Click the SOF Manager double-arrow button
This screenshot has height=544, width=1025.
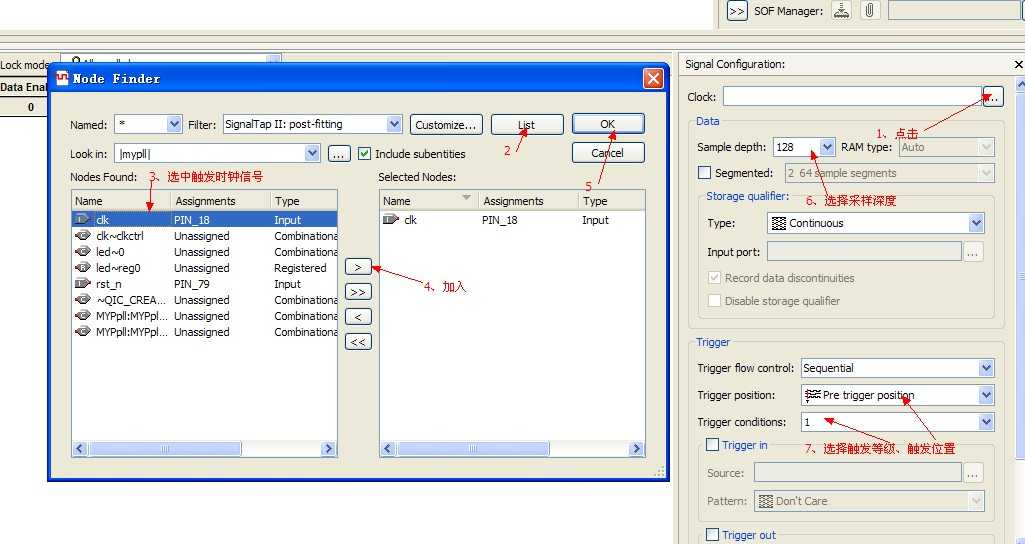(x=737, y=11)
